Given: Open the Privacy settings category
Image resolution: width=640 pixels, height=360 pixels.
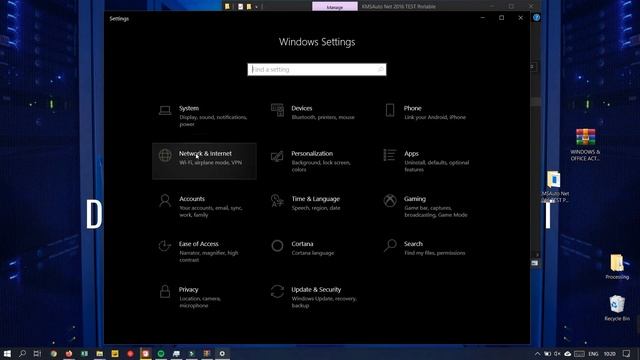Looking at the screenshot, I should click(x=204, y=297).
